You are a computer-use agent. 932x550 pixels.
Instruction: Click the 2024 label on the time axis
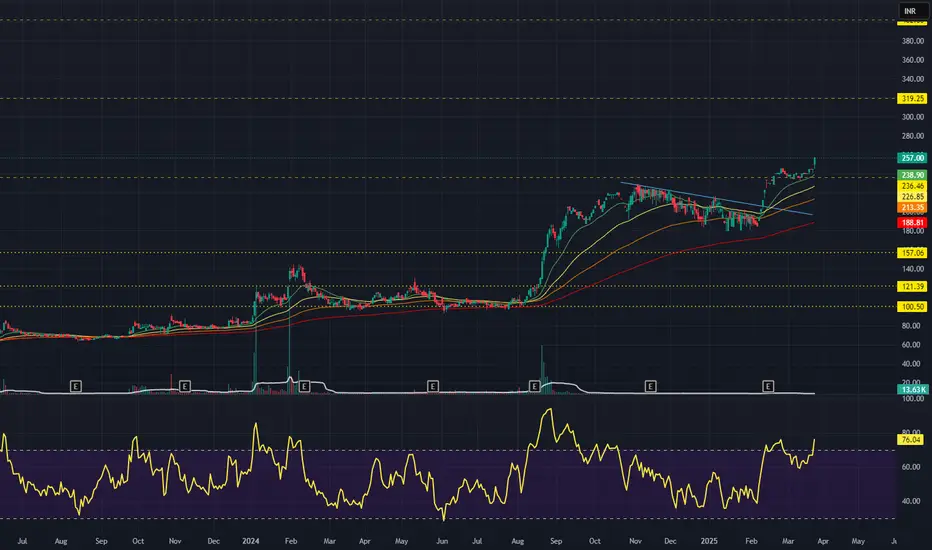pyautogui.click(x=251, y=541)
